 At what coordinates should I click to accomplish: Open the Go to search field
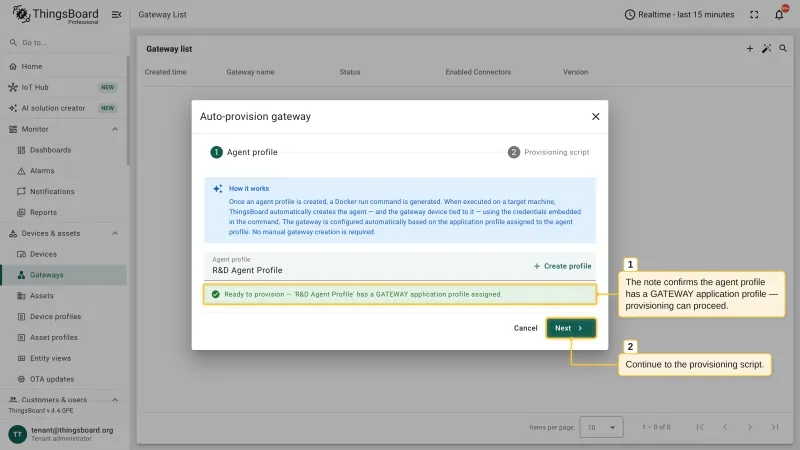[64, 42]
